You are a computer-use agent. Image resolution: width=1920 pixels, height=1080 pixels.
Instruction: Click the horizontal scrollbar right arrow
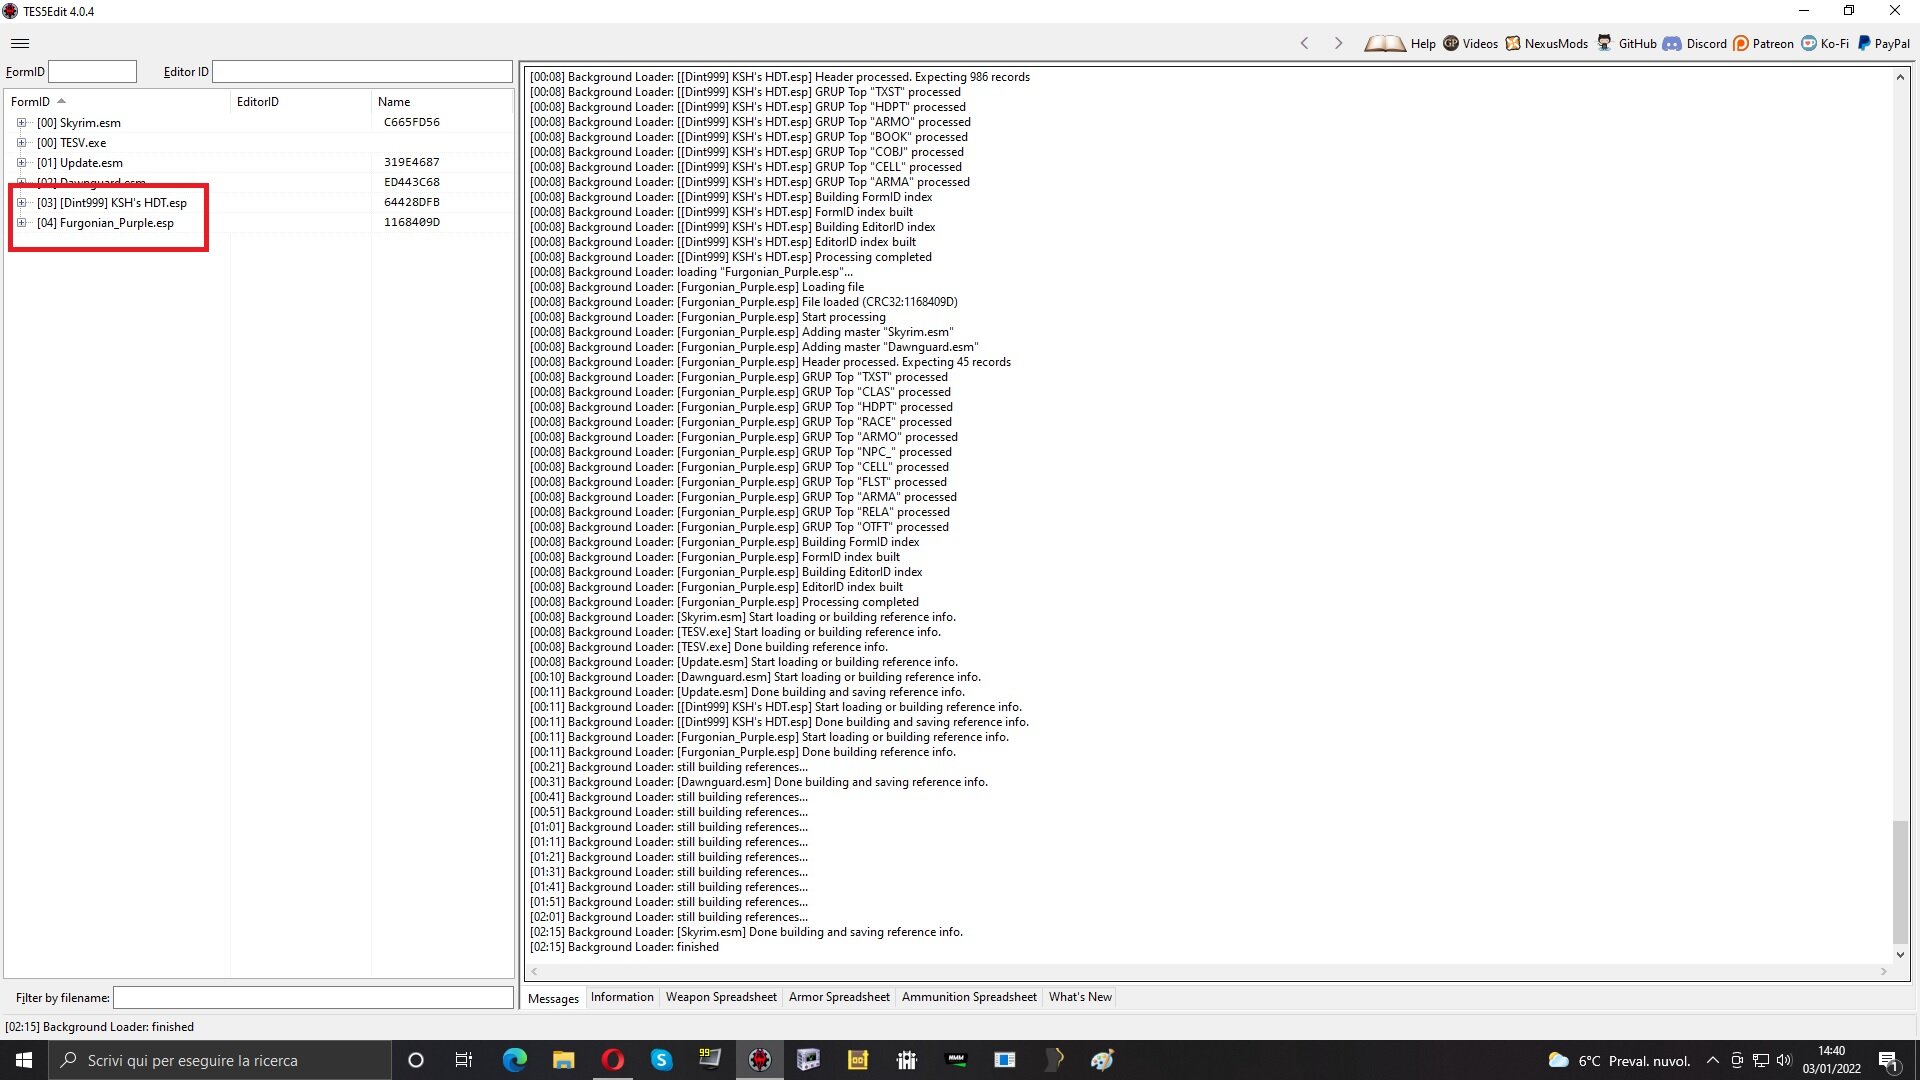click(1884, 972)
